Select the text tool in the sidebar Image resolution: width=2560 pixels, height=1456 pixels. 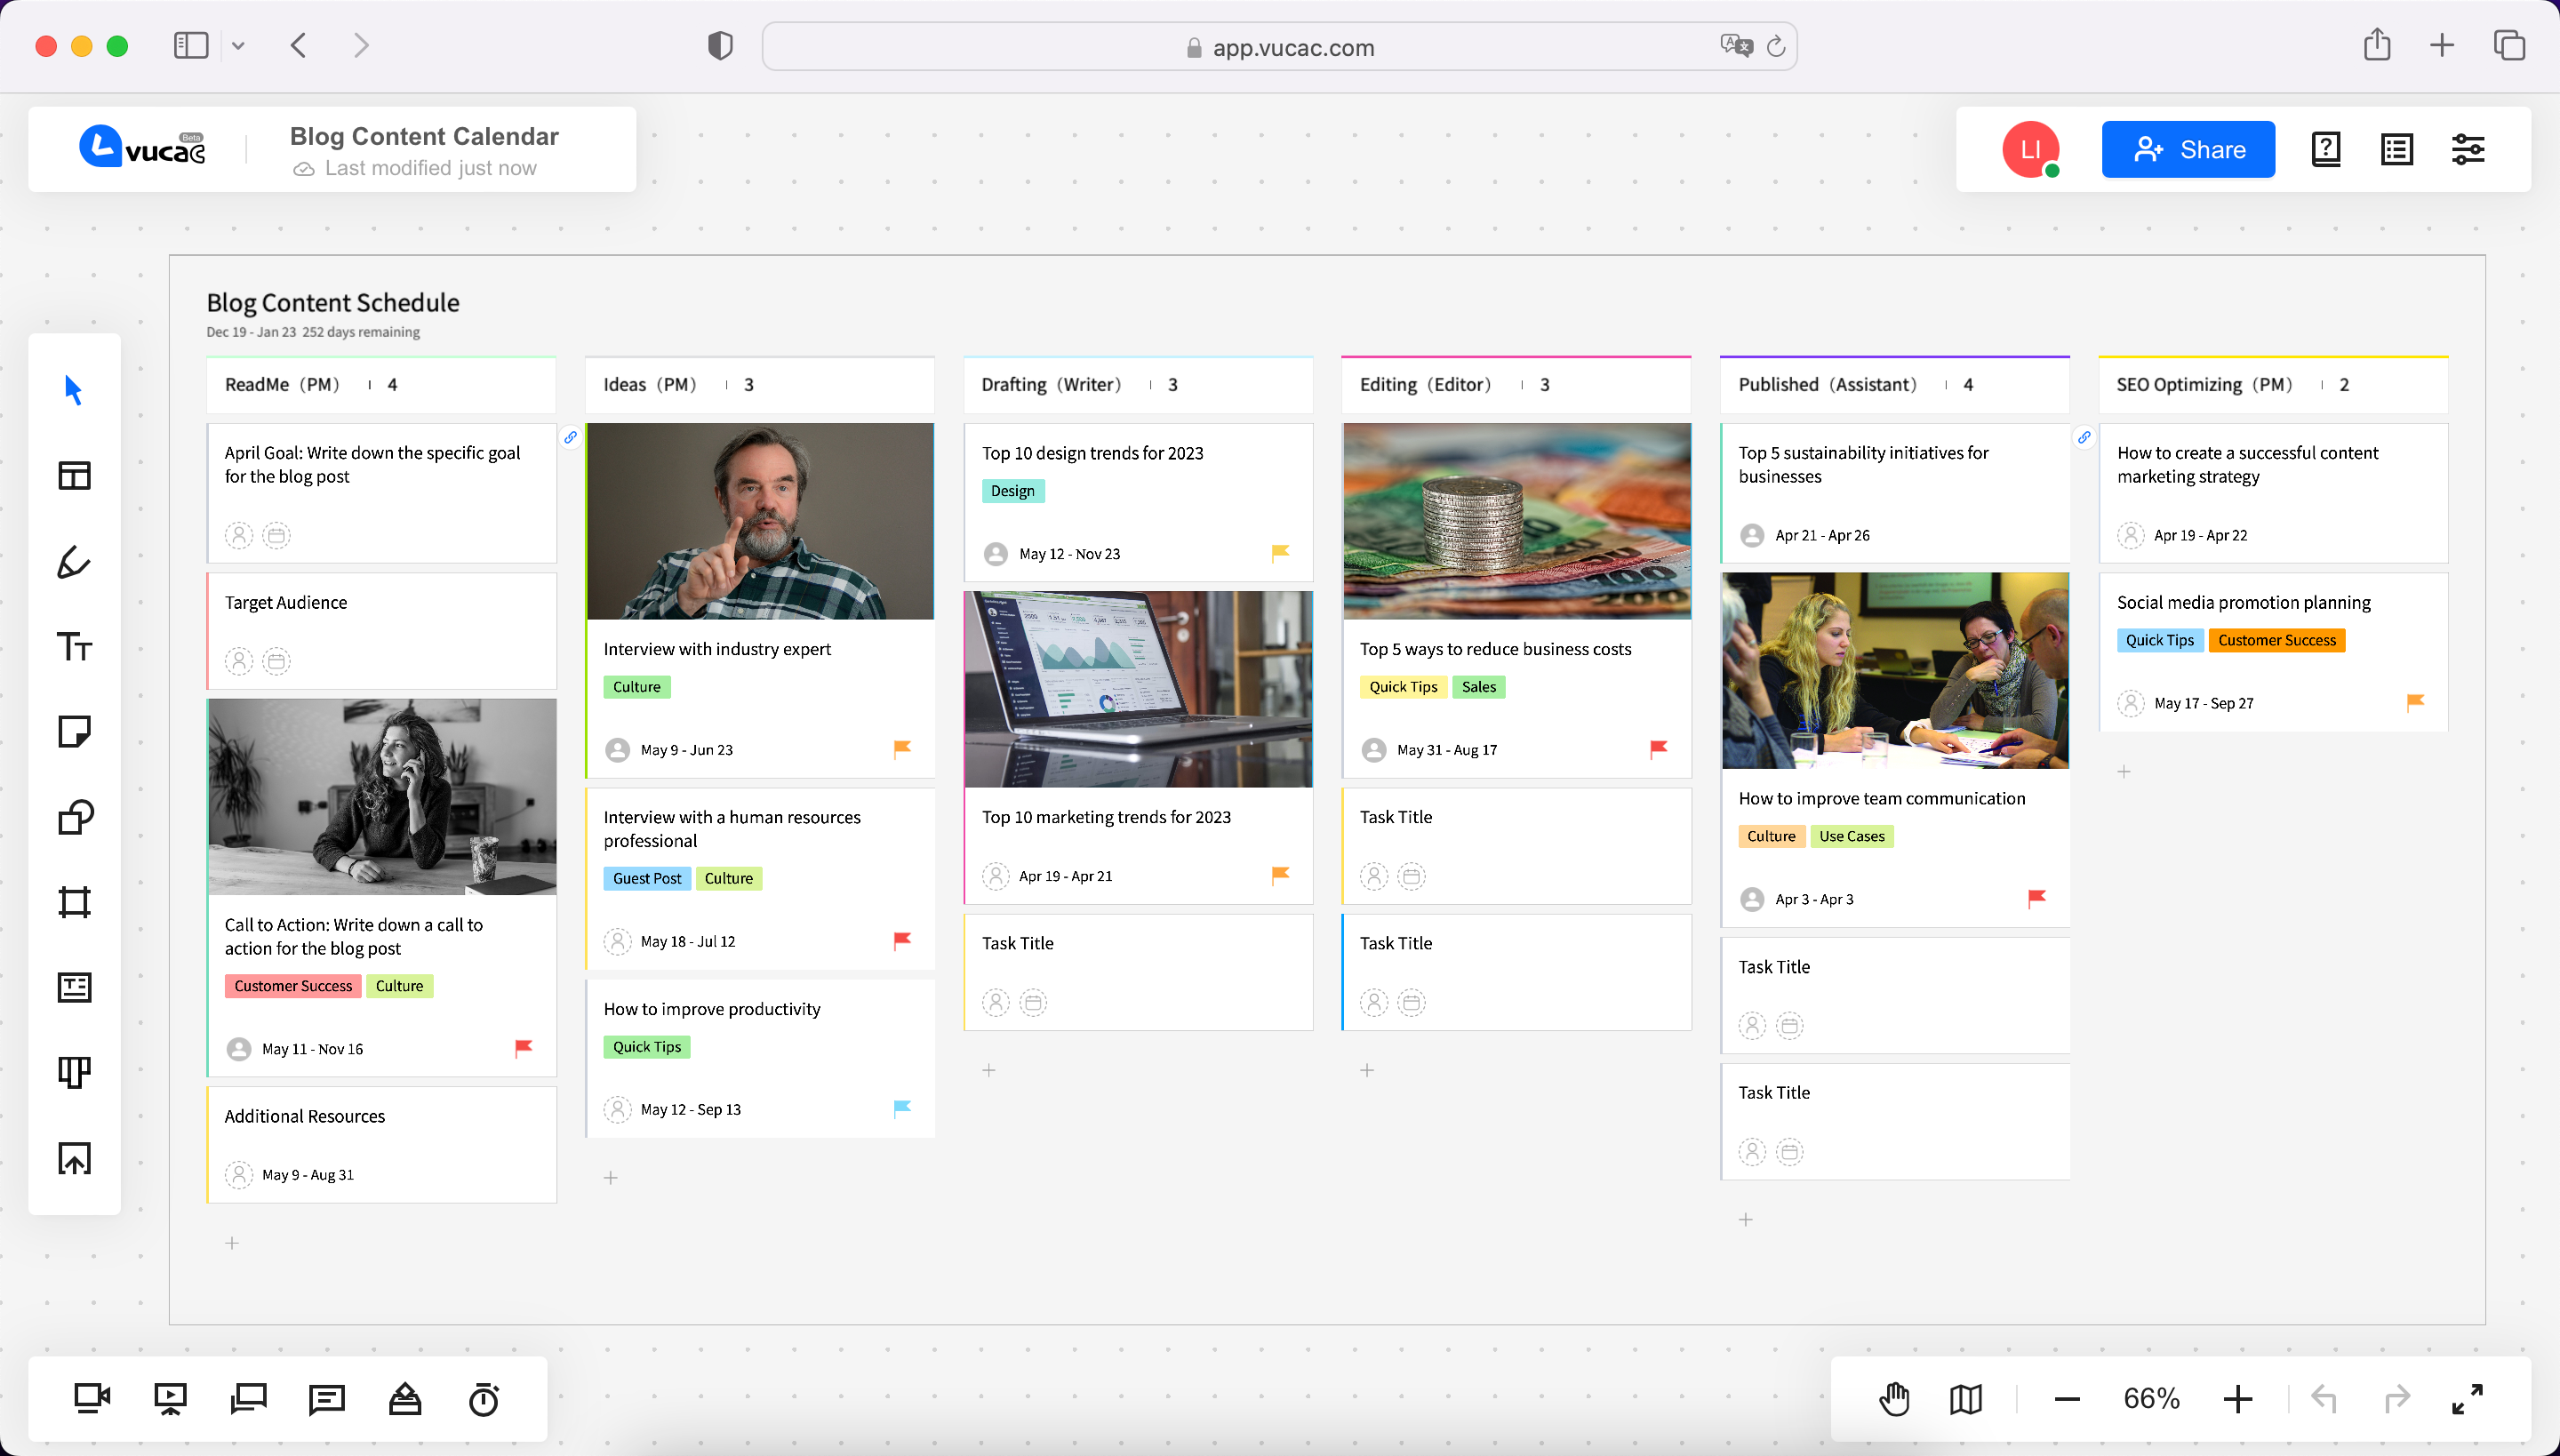coord(74,647)
